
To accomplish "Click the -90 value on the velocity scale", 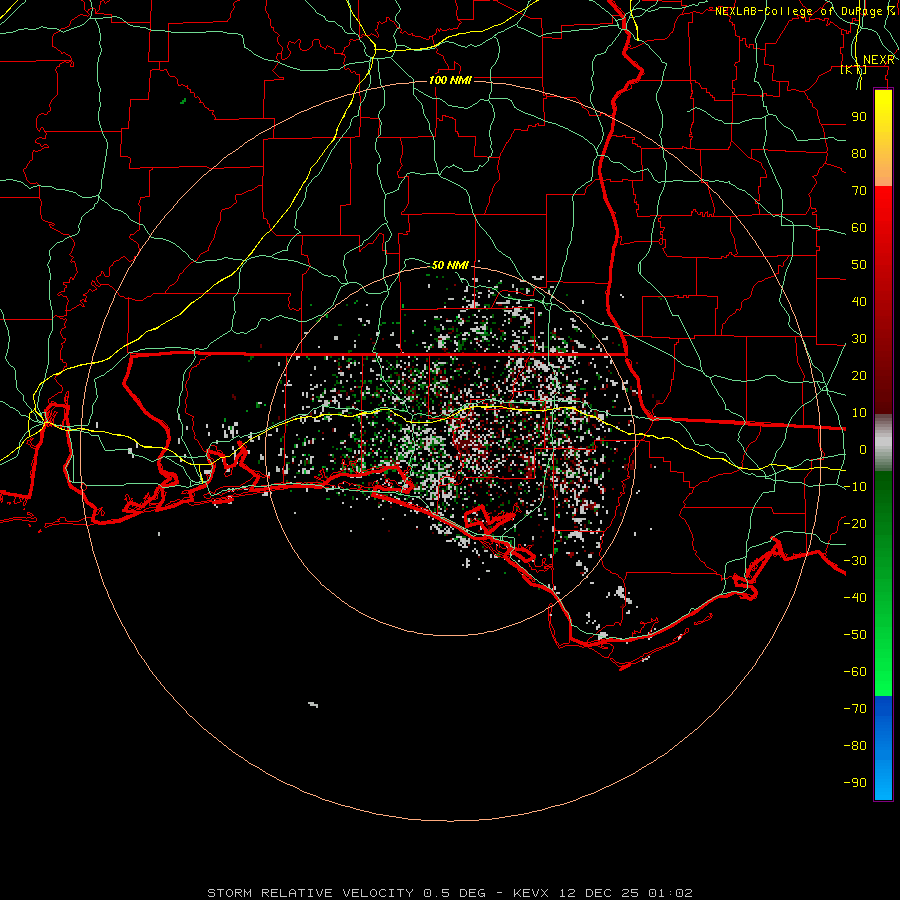I will point(855,783).
